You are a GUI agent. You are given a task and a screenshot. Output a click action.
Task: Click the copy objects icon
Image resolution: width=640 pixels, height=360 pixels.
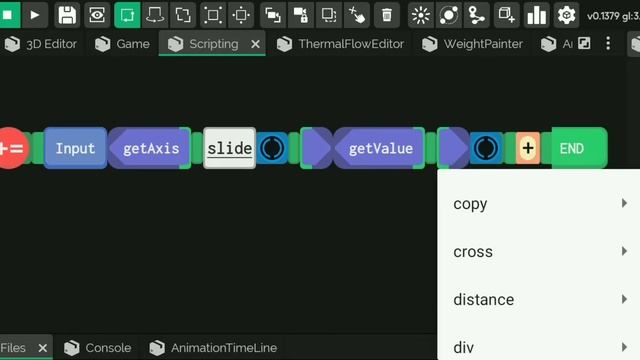point(273,15)
